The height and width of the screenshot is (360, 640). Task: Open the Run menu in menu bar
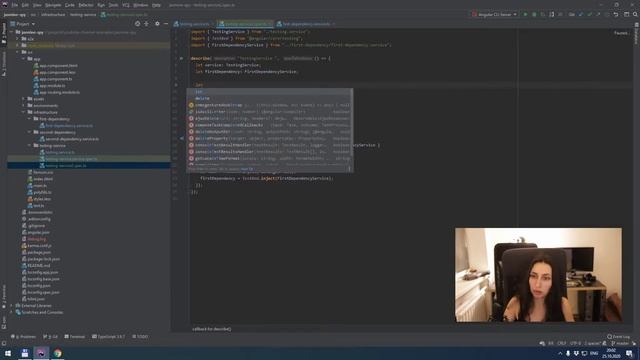[101, 5]
